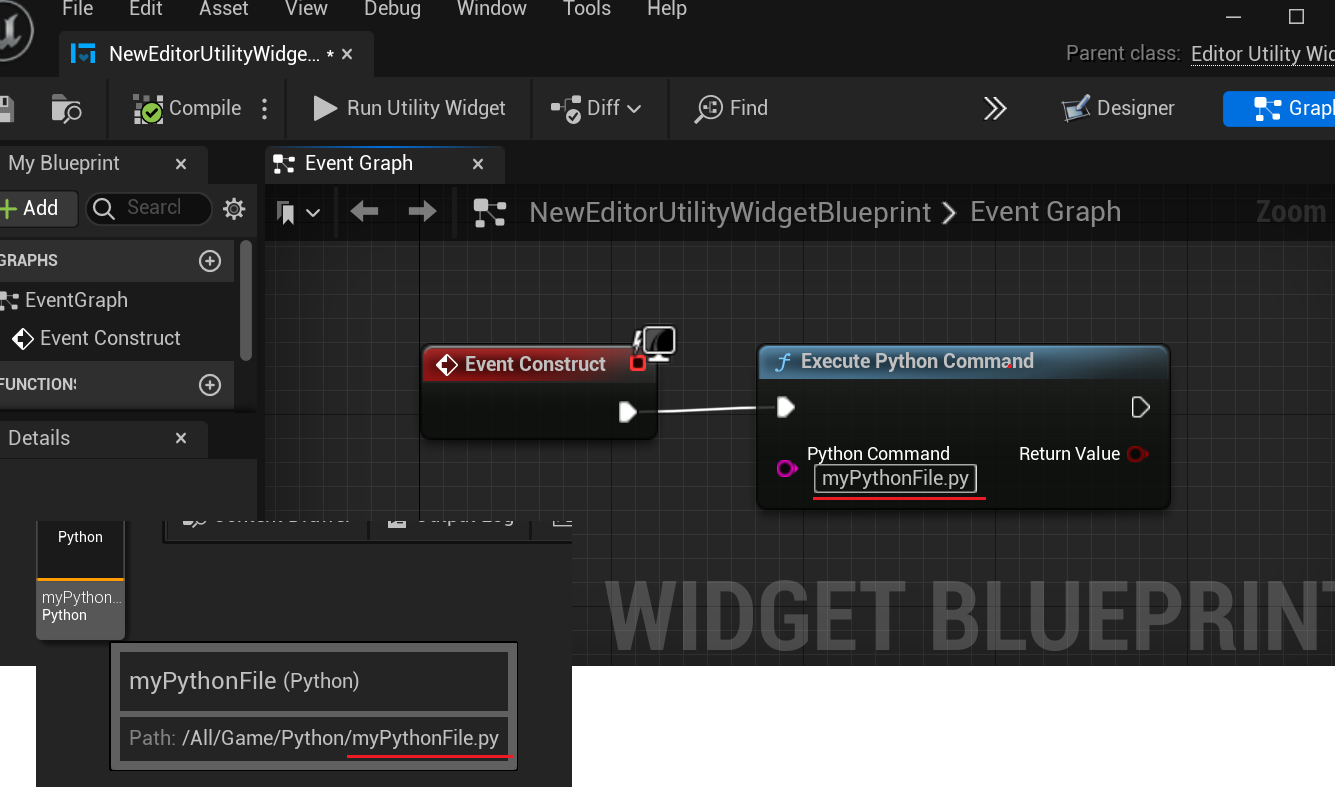Screen dimensions: 1335x787
Task: Close the Details panel
Action: pos(181,439)
